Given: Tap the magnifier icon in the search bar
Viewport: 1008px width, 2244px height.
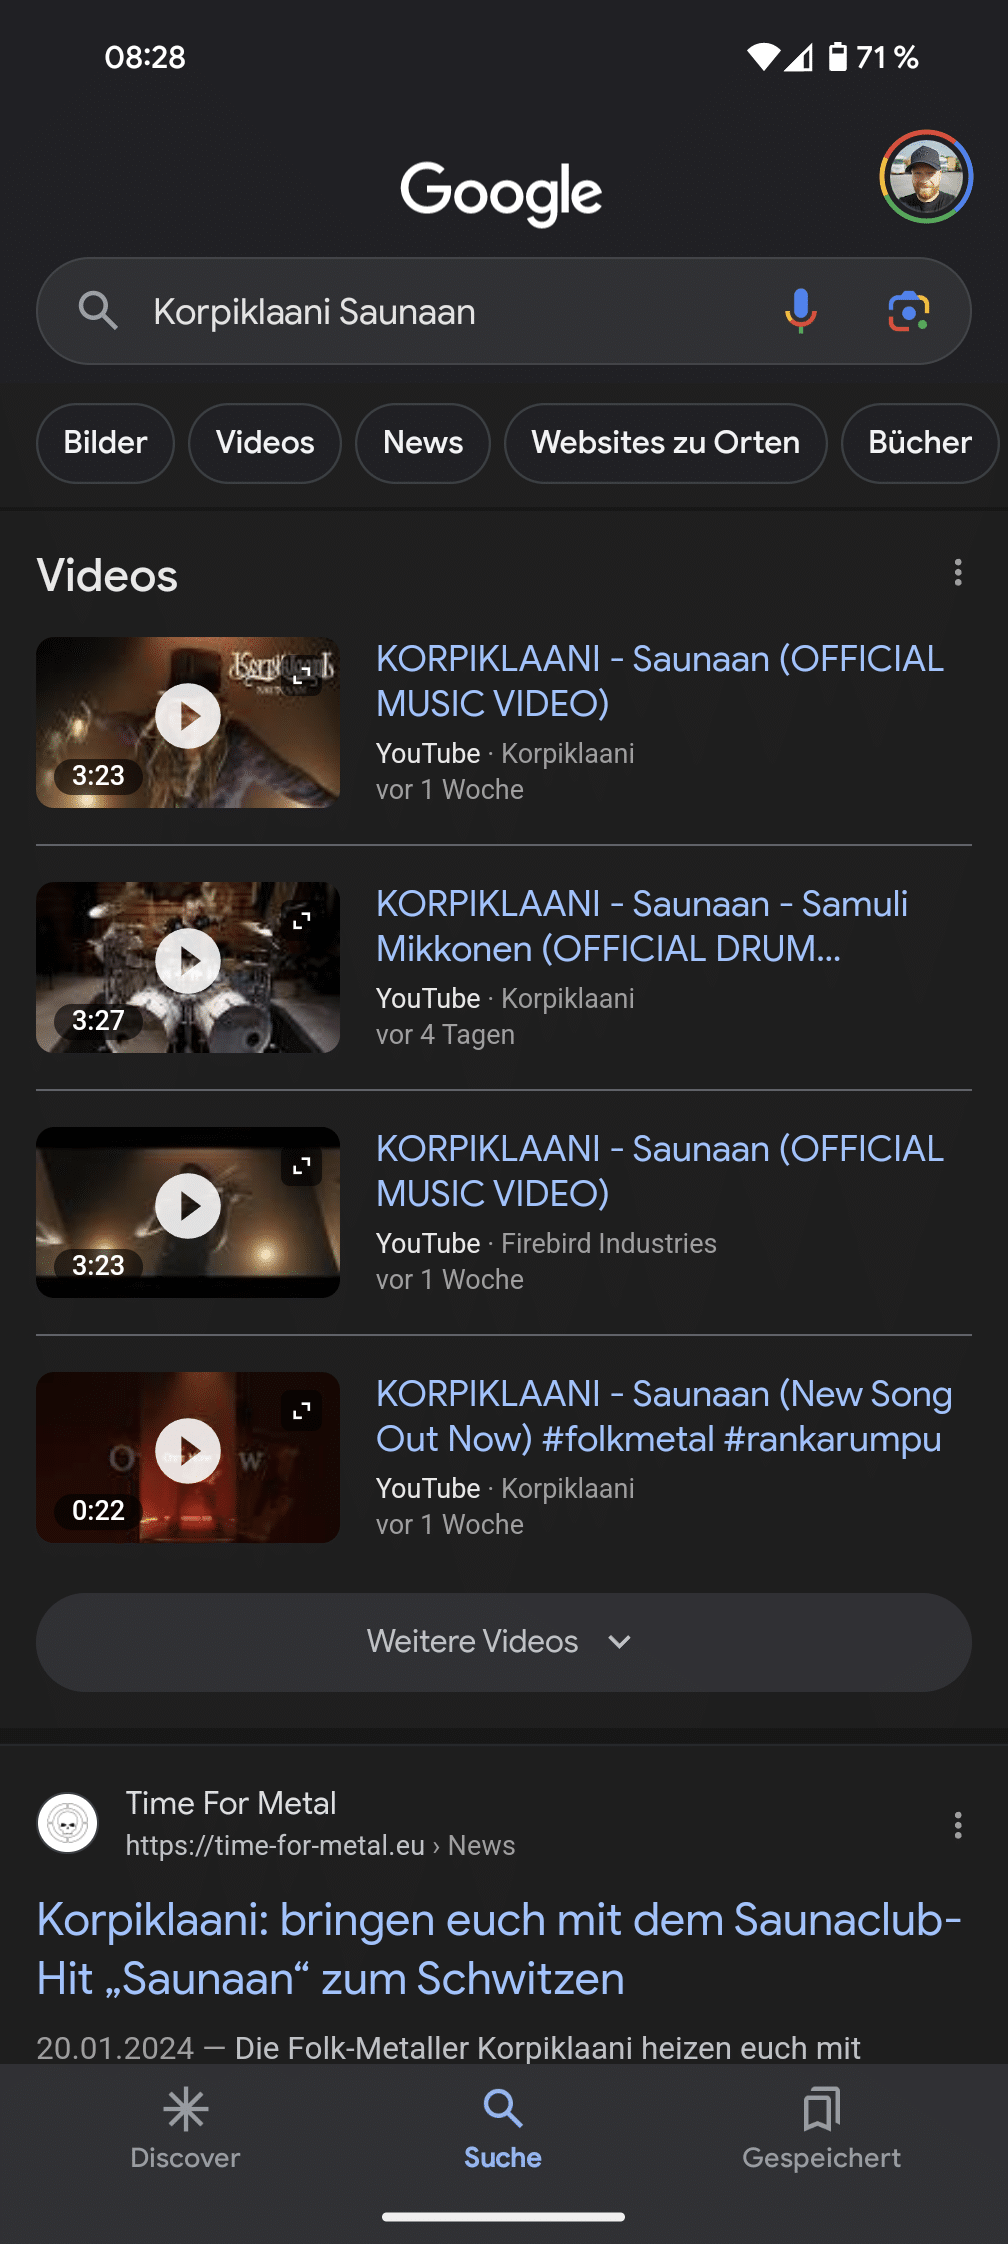Looking at the screenshot, I should [x=98, y=311].
